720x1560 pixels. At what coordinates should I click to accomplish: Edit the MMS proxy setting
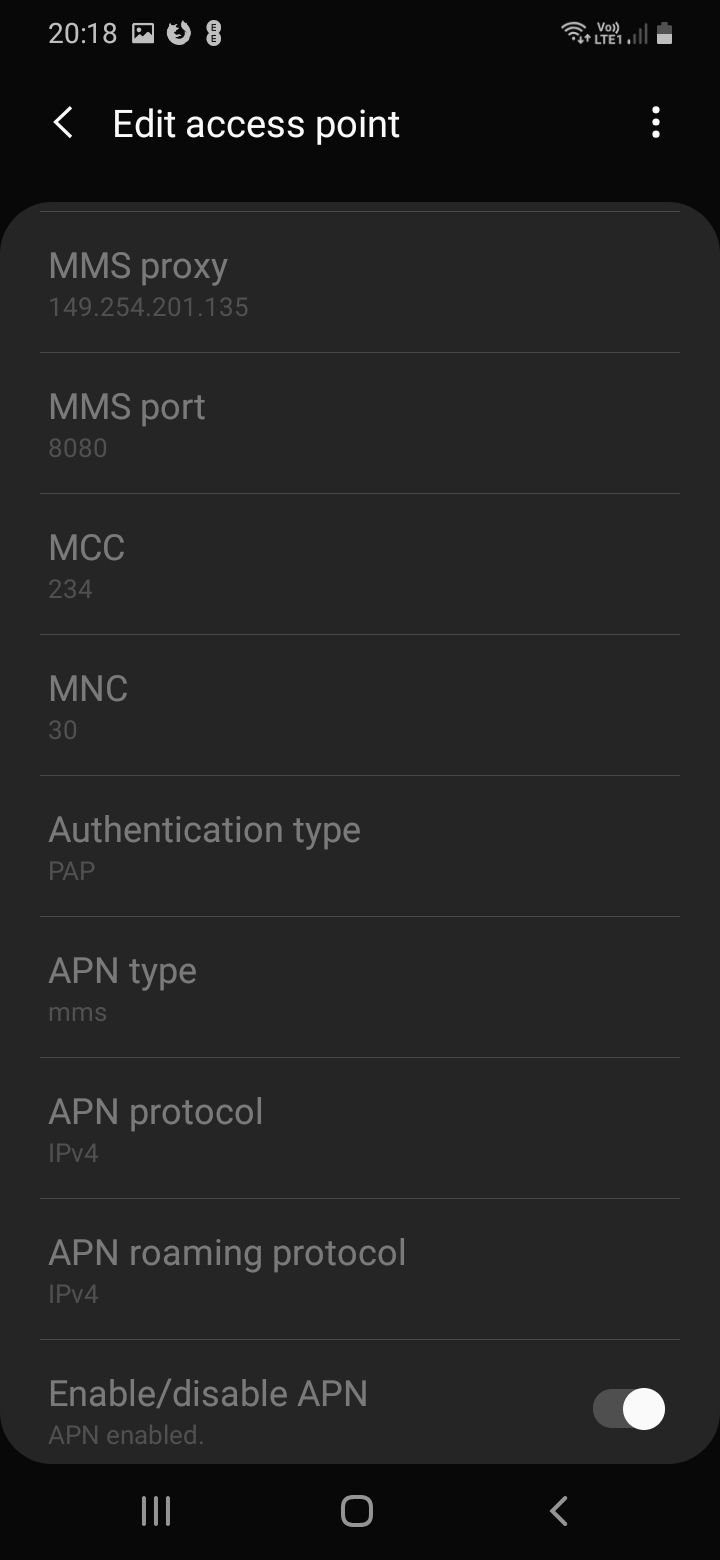(x=360, y=283)
